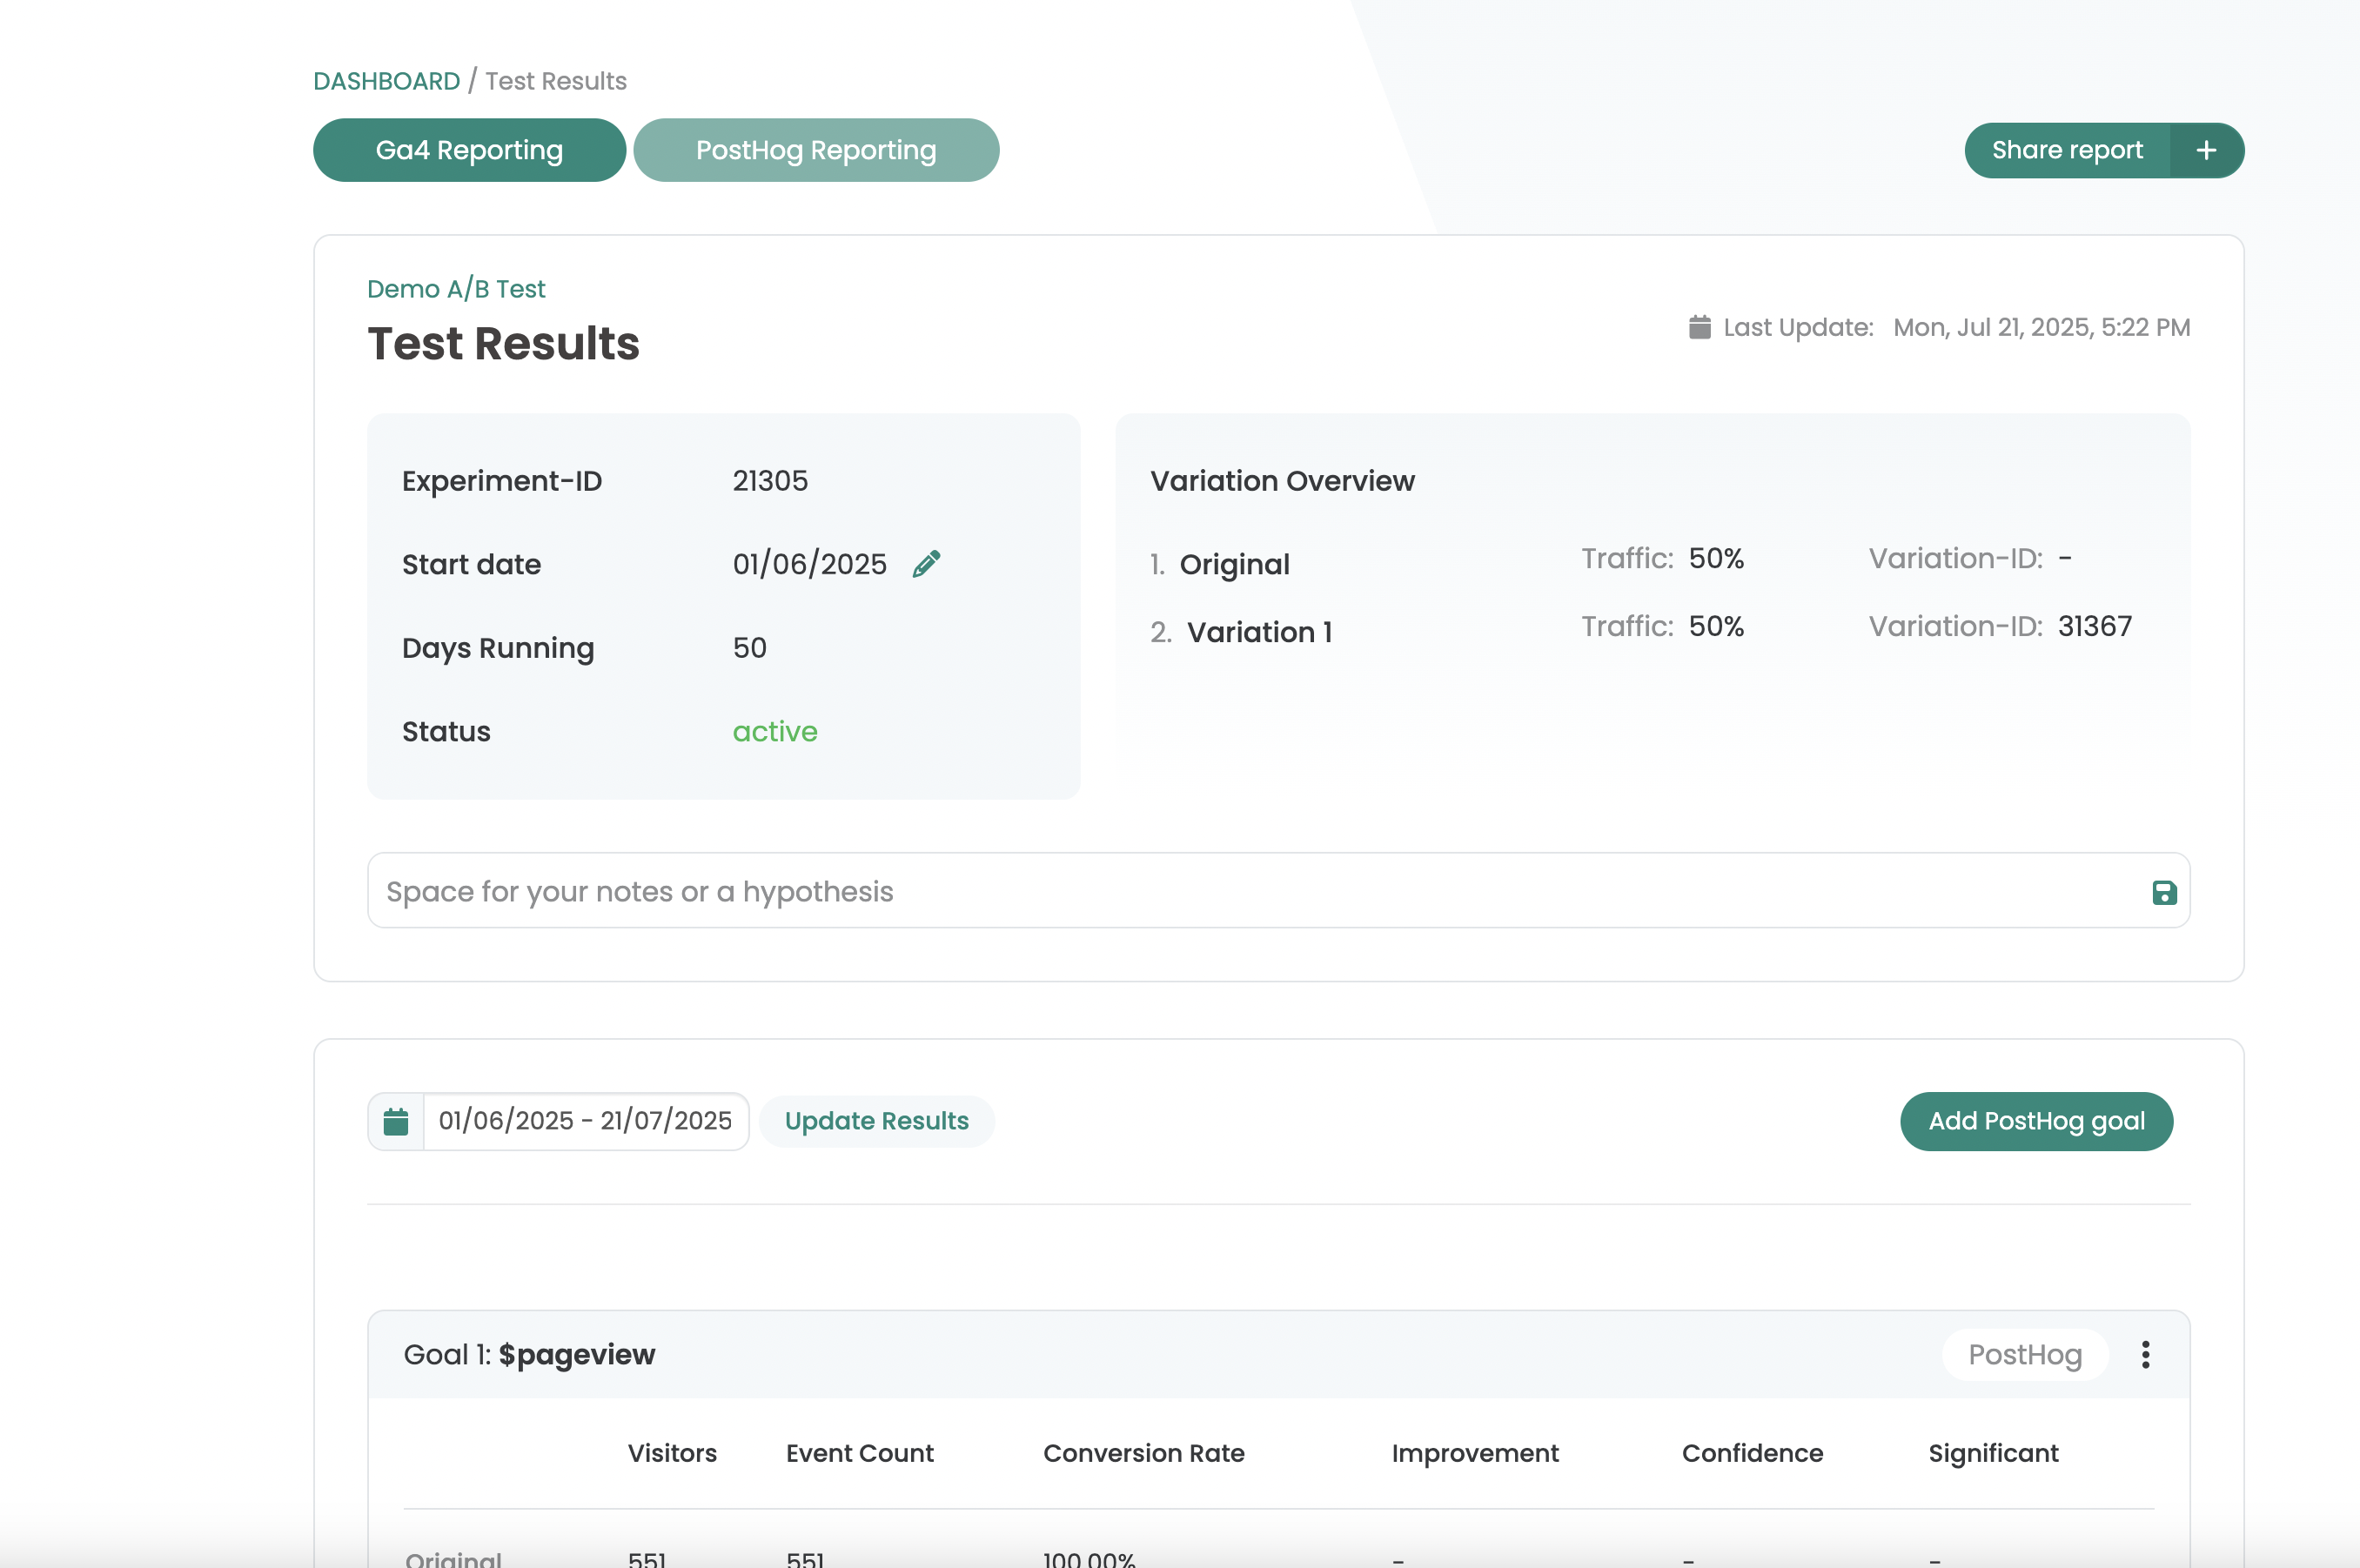Click the Goal 1 $pageview header
The image size is (2360, 1568).
click(529, 1354)
